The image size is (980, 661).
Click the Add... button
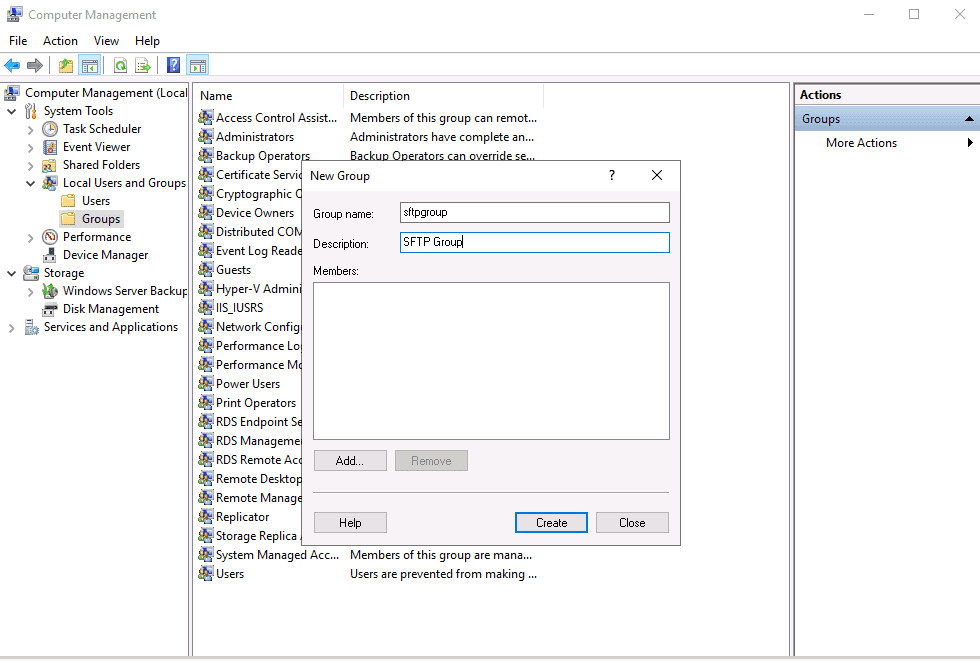tap(350, 460)
